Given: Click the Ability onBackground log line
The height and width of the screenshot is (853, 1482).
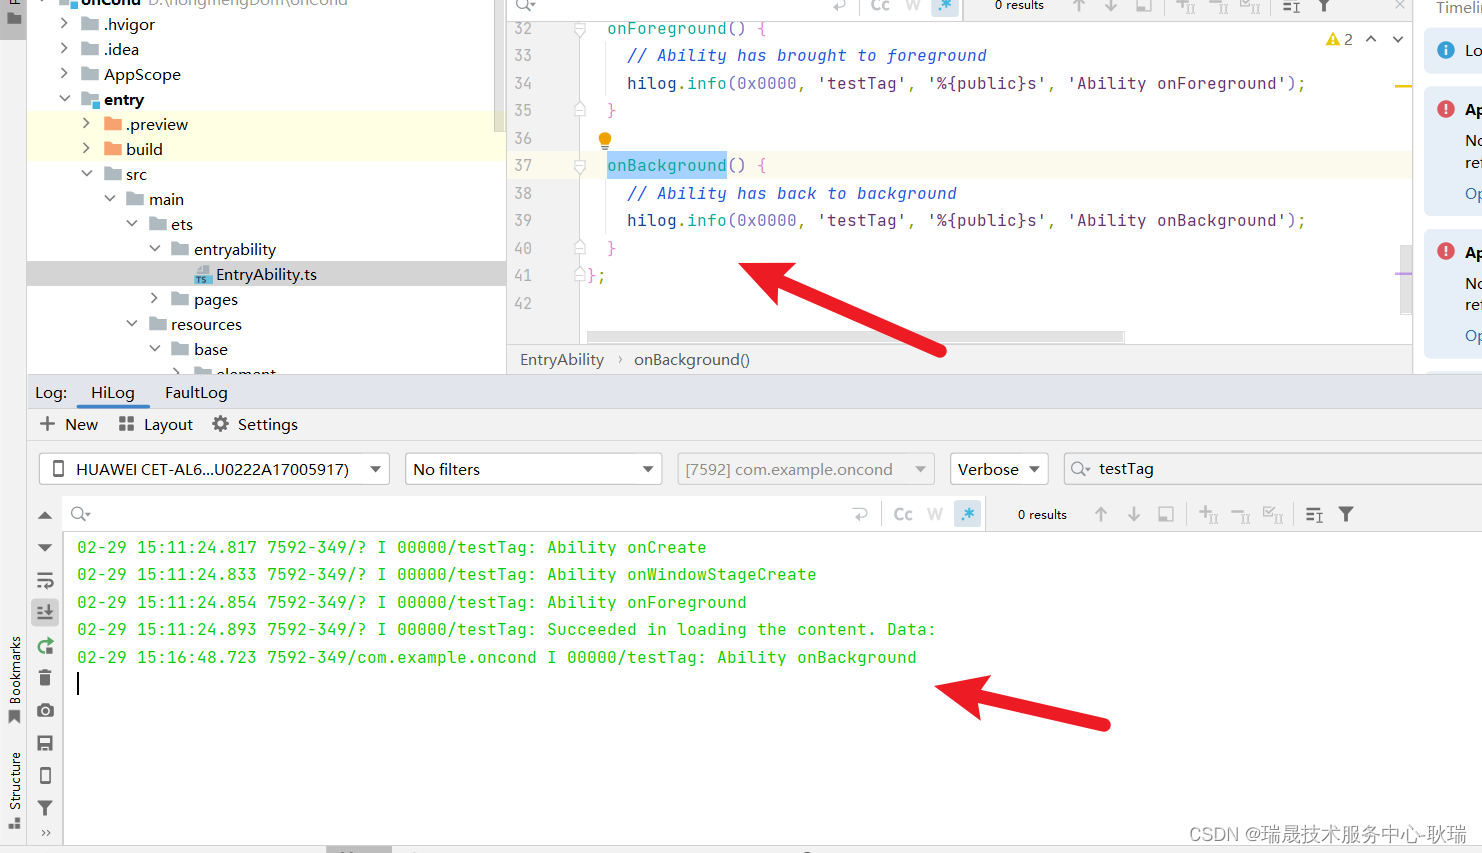Looking at the screenshot, I should coord(497,658).
